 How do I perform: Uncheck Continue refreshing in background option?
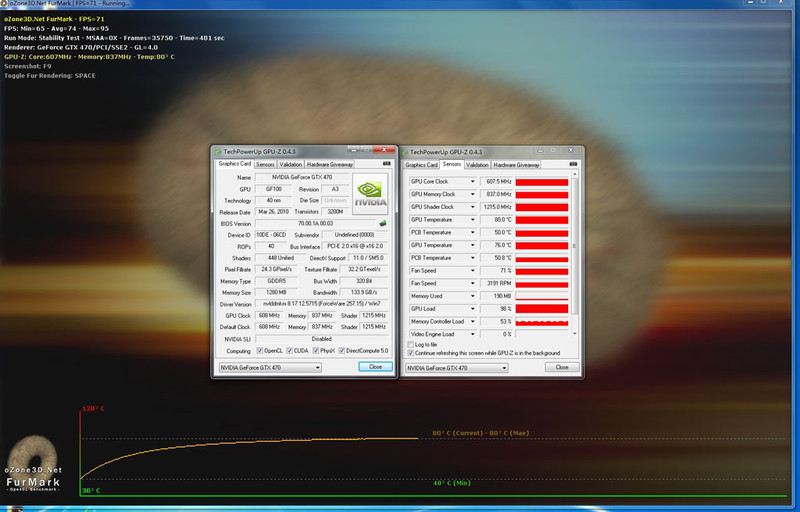click(411, 353)
